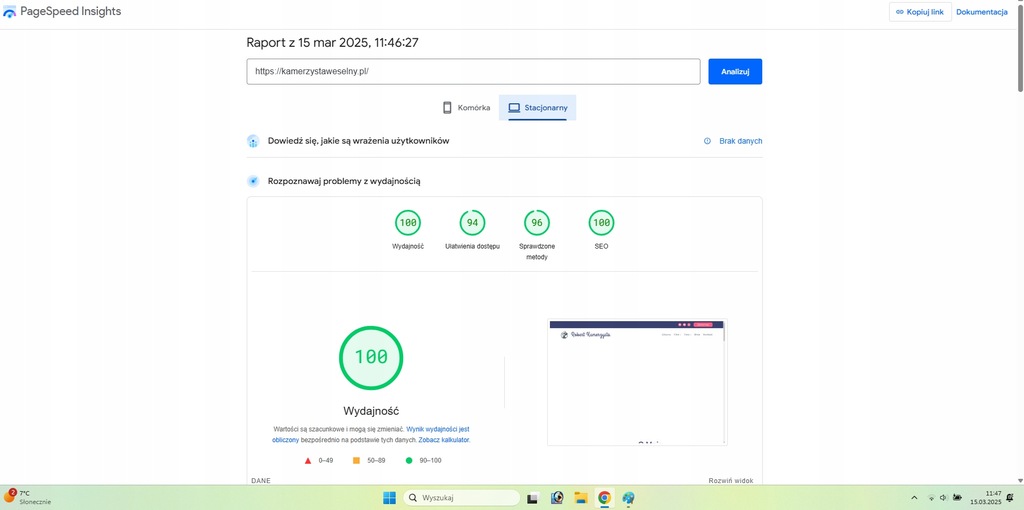The width and height of the screenshot is (1024, 510).
Task: Select the SEO 100 score gauge
Action: 601,223
